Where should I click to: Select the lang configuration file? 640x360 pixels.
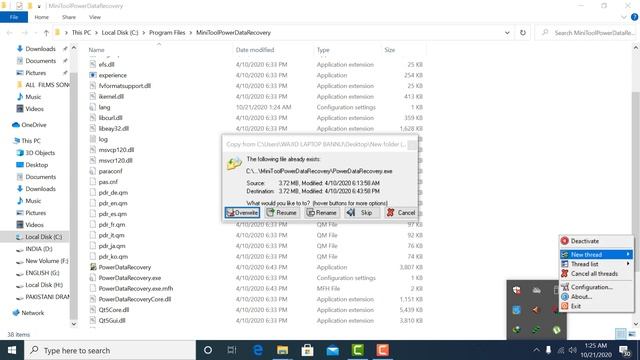(x=104, y=107)
